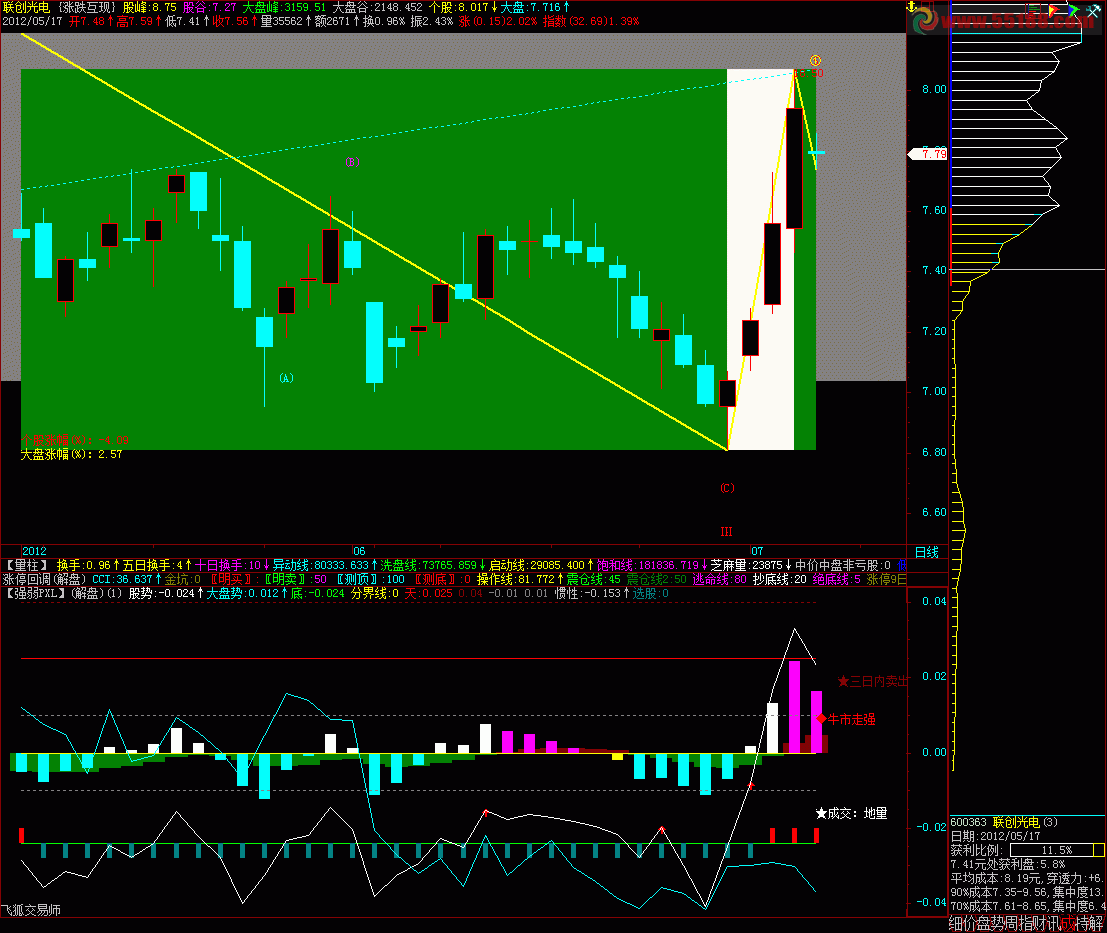This screenshot has width=1107, height=933.
Task: Click the red diamond beside 牛市走强
Action: (x=821, y=718)
